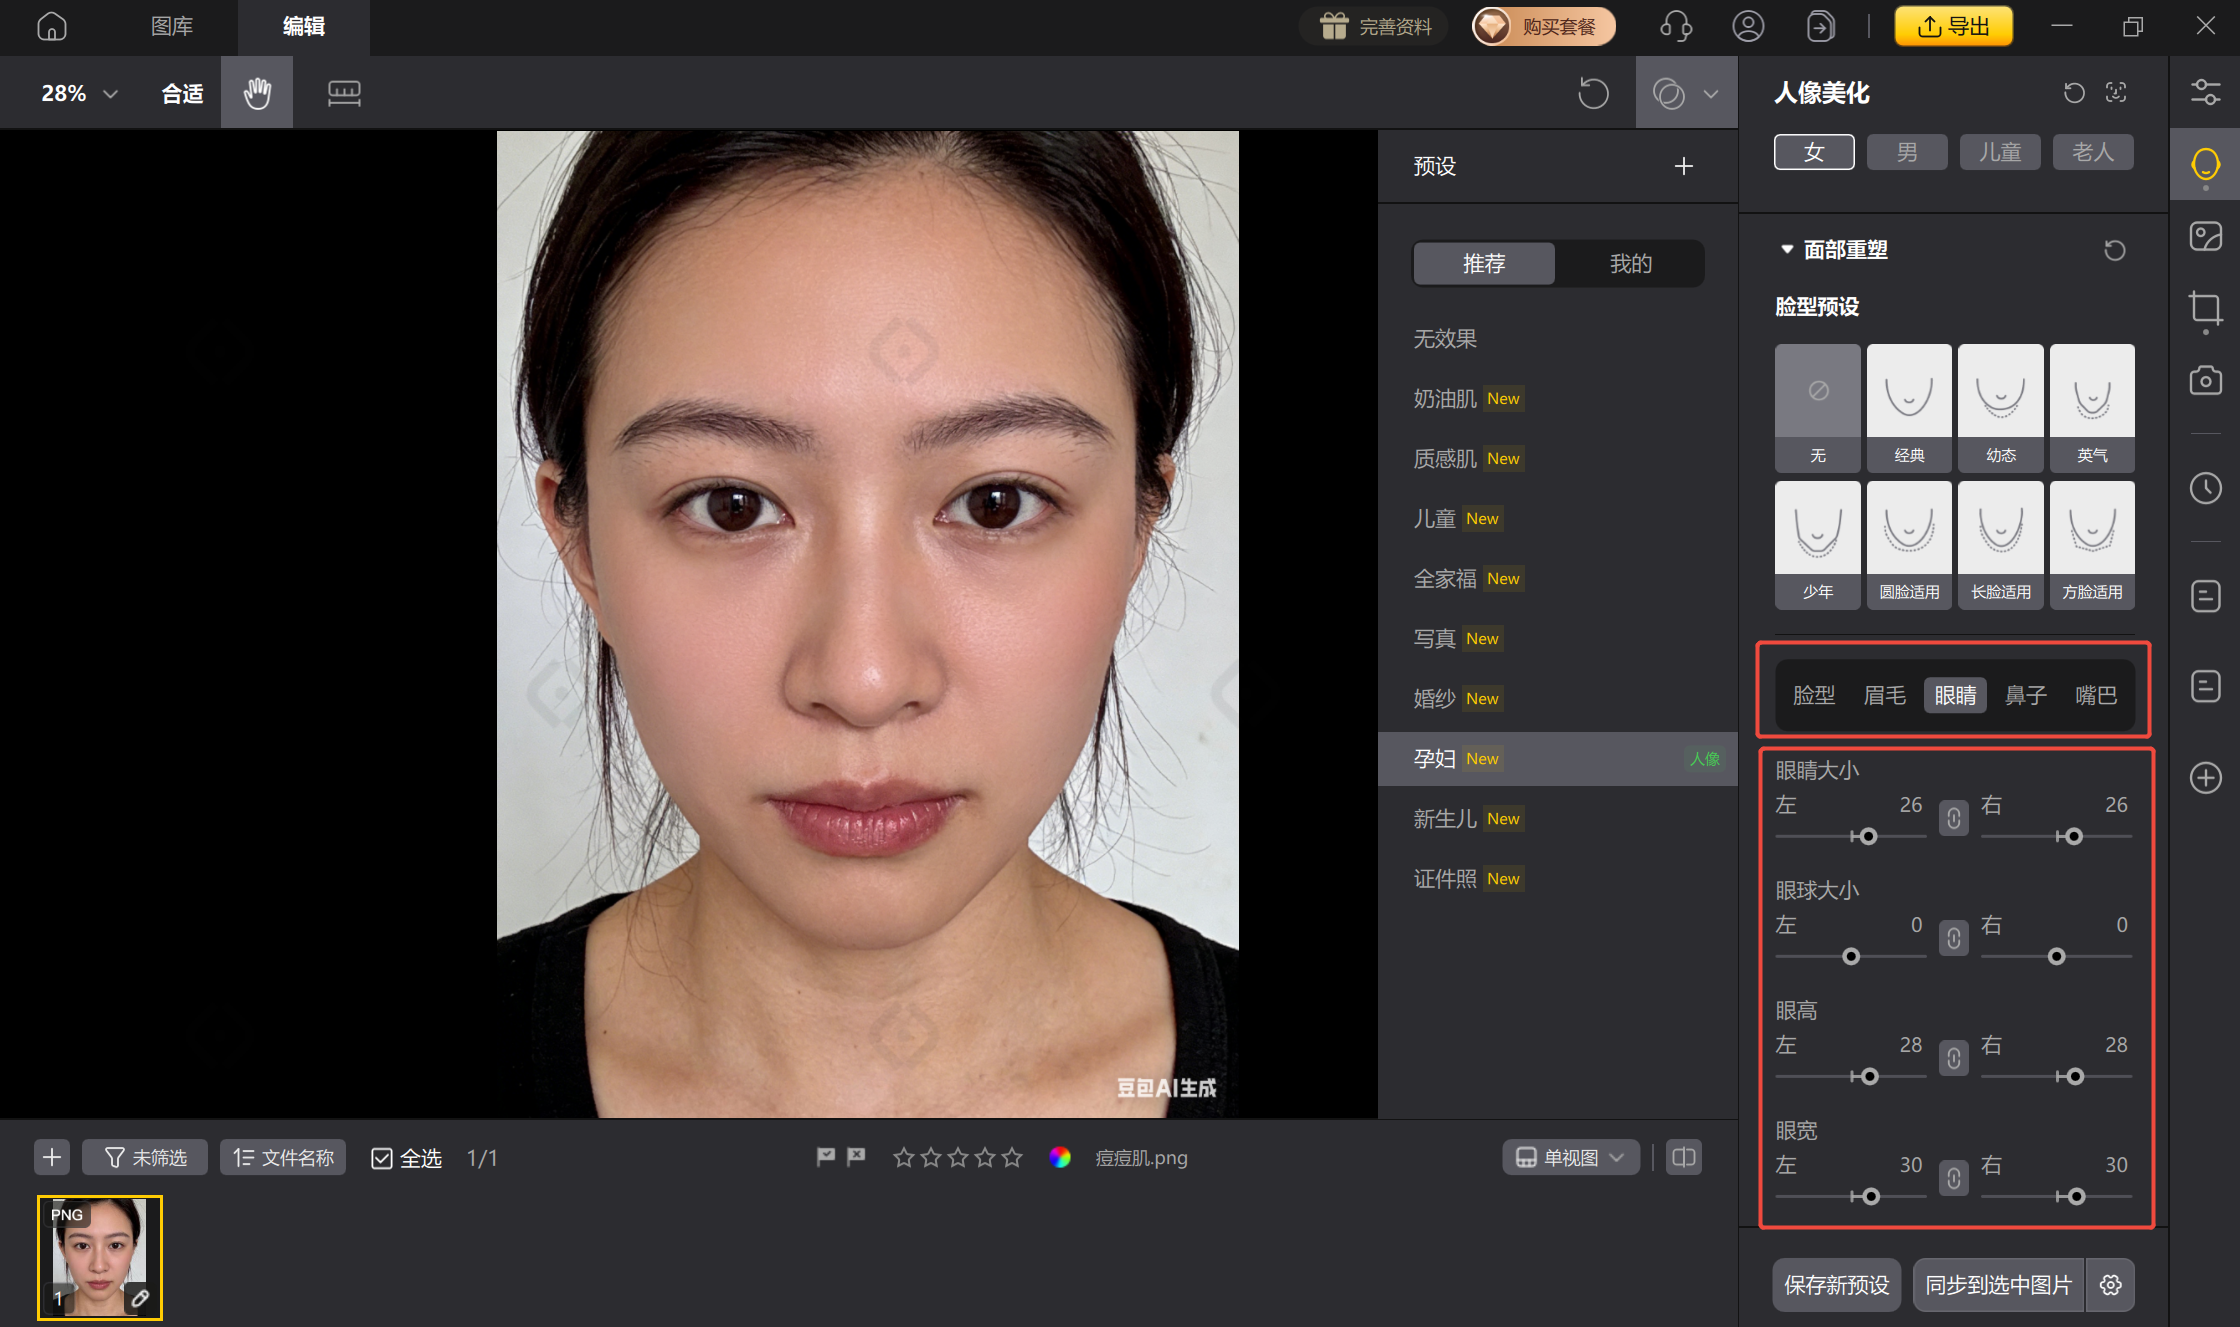Toggle the 全选 checkbox
Screen dimensions: 2240x1327
(382, 1157)
